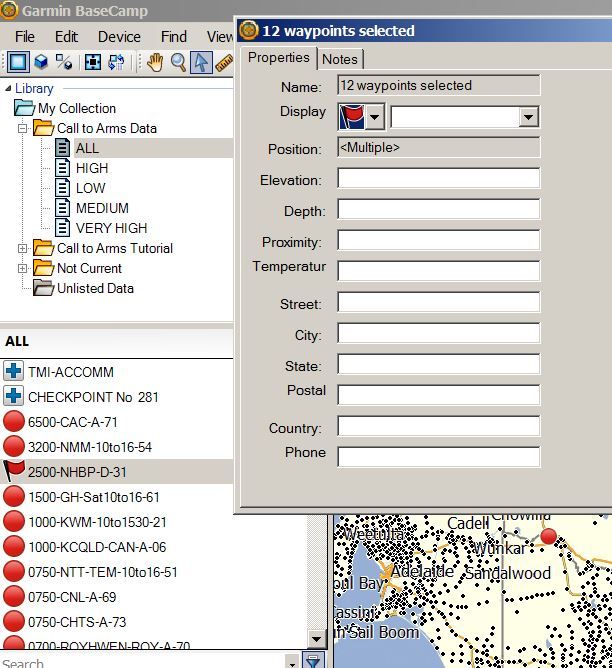Viewport: 612px width, 668px height.
Task: Expand the Call to Arms Tutorial folder
Action: click(x=23, y=248)
